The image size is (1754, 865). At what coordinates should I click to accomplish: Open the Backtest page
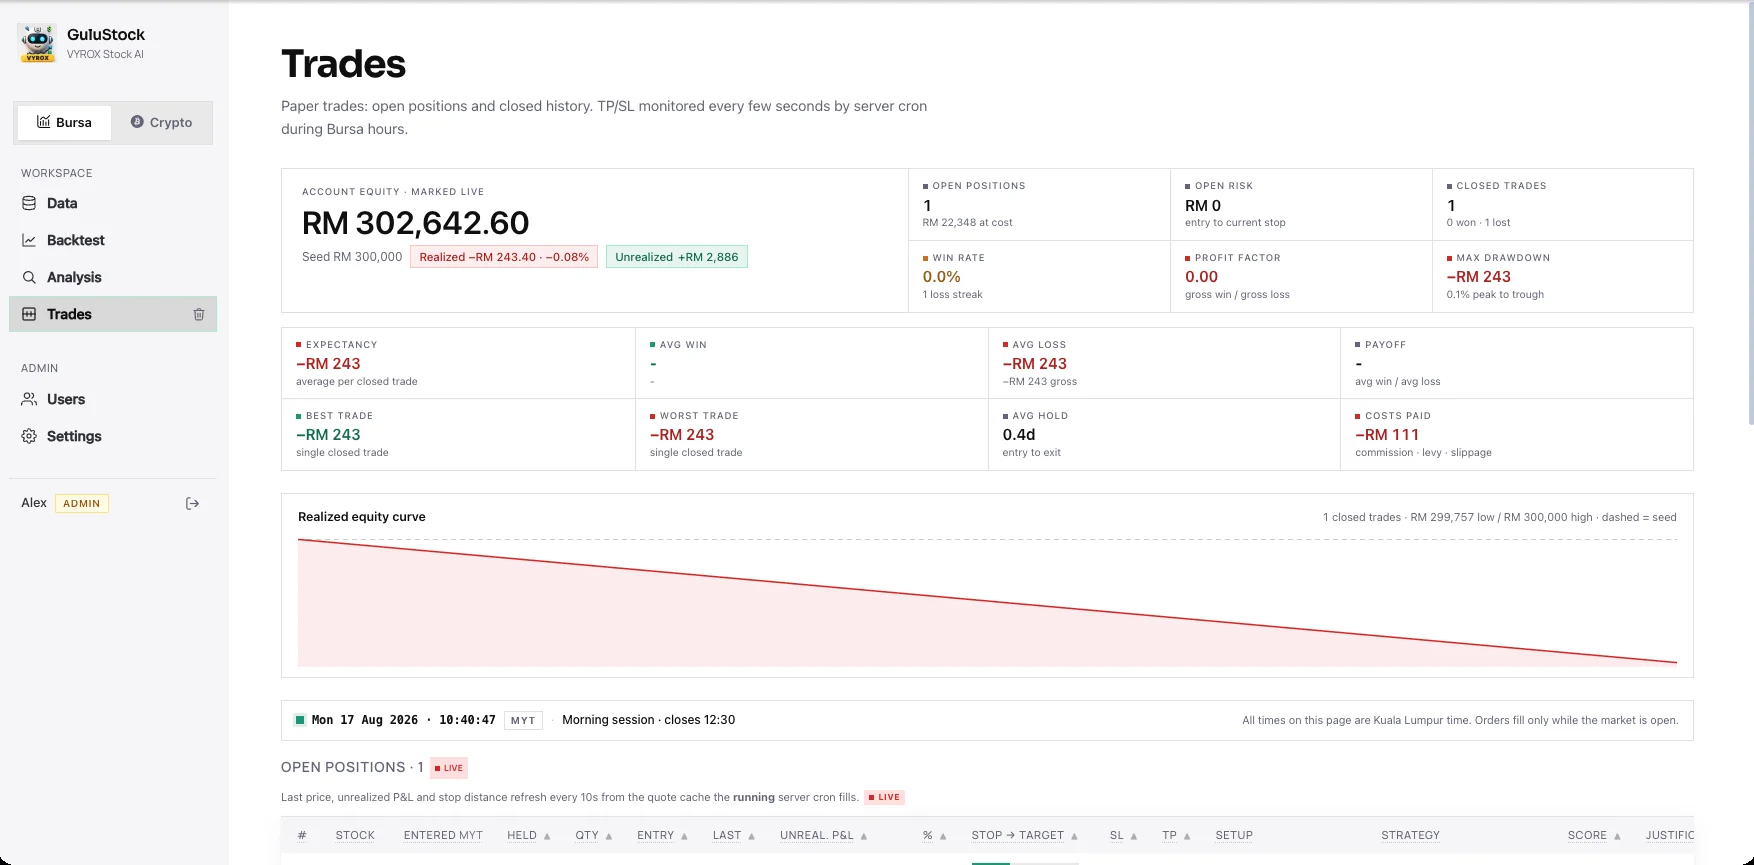(113, 240)
